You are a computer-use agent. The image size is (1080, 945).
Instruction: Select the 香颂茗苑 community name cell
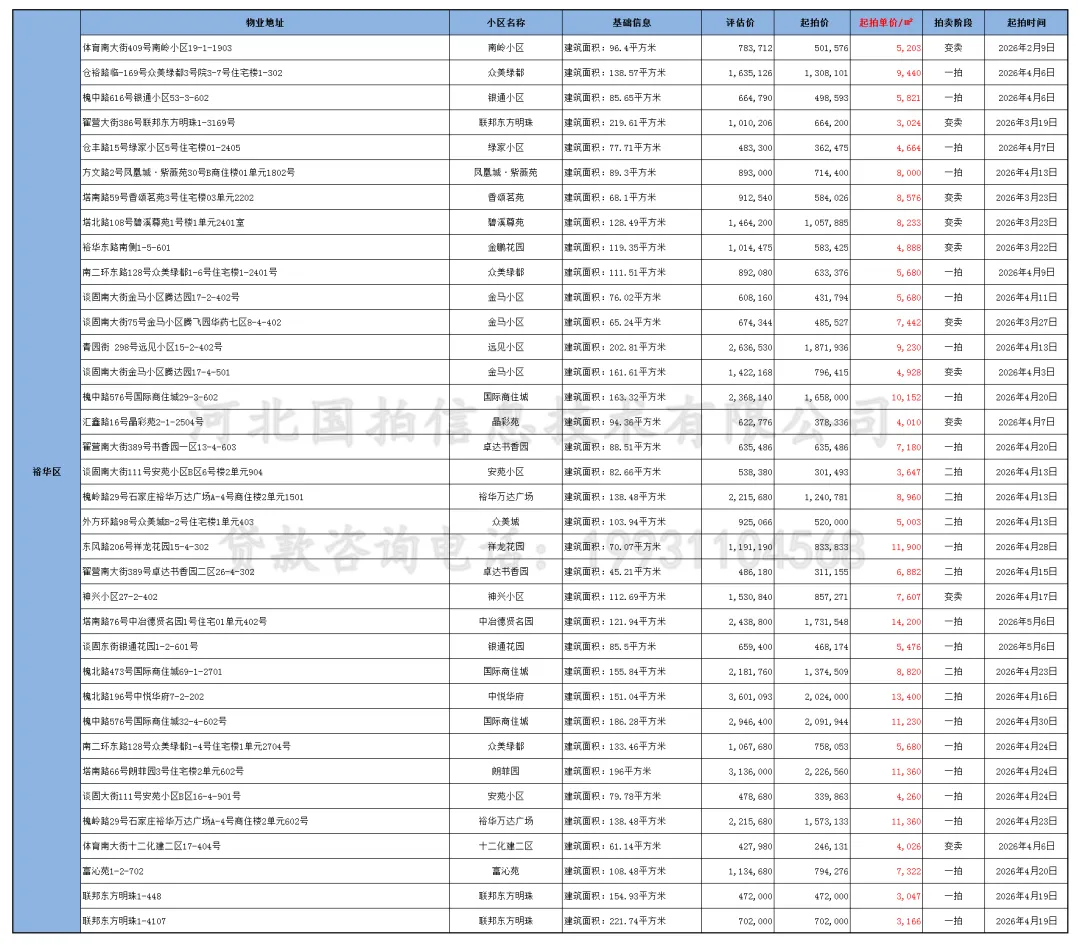(x=506, y=198)
